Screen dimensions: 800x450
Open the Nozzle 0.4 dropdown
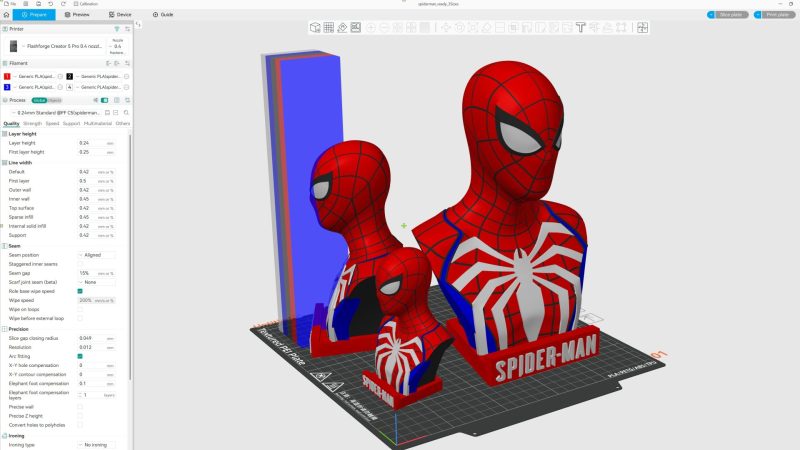click(118, 46)
